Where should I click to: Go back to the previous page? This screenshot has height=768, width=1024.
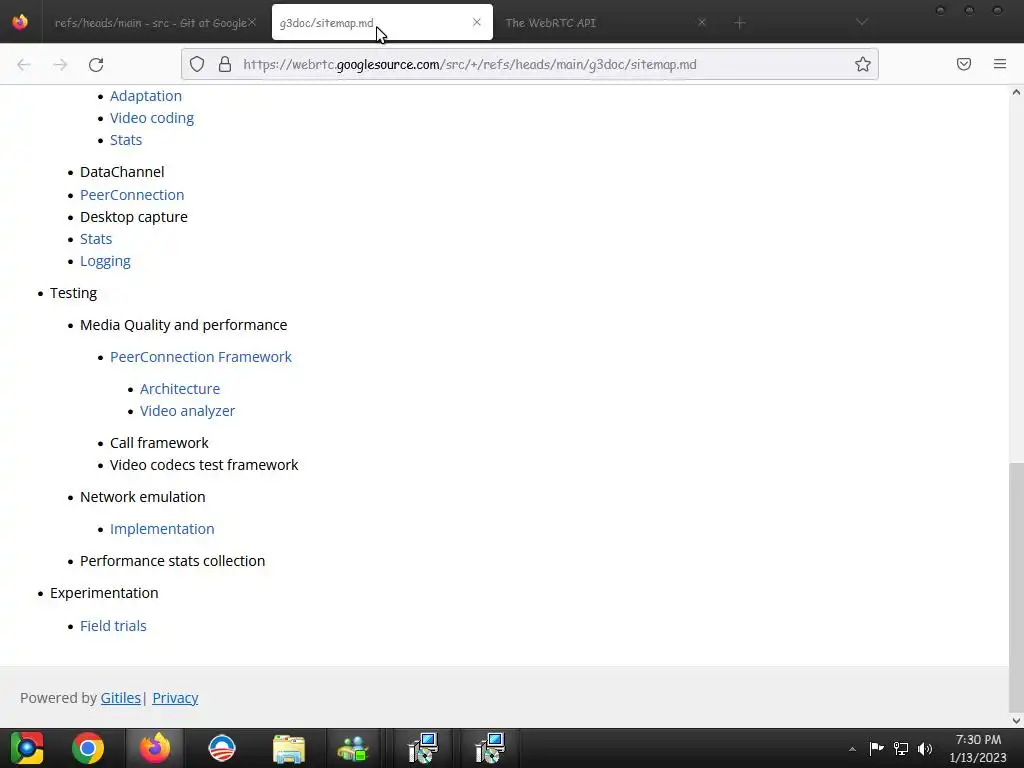click(24, 64)
